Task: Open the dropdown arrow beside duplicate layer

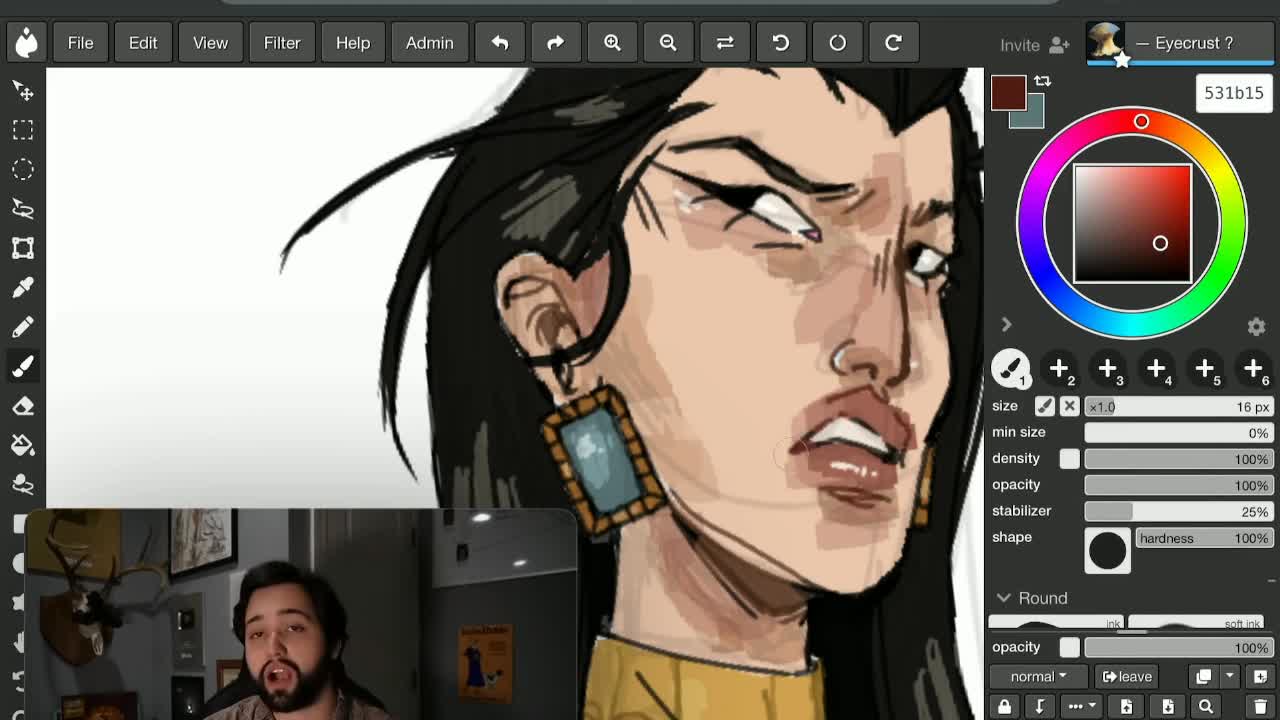Action: point(1229,677)
